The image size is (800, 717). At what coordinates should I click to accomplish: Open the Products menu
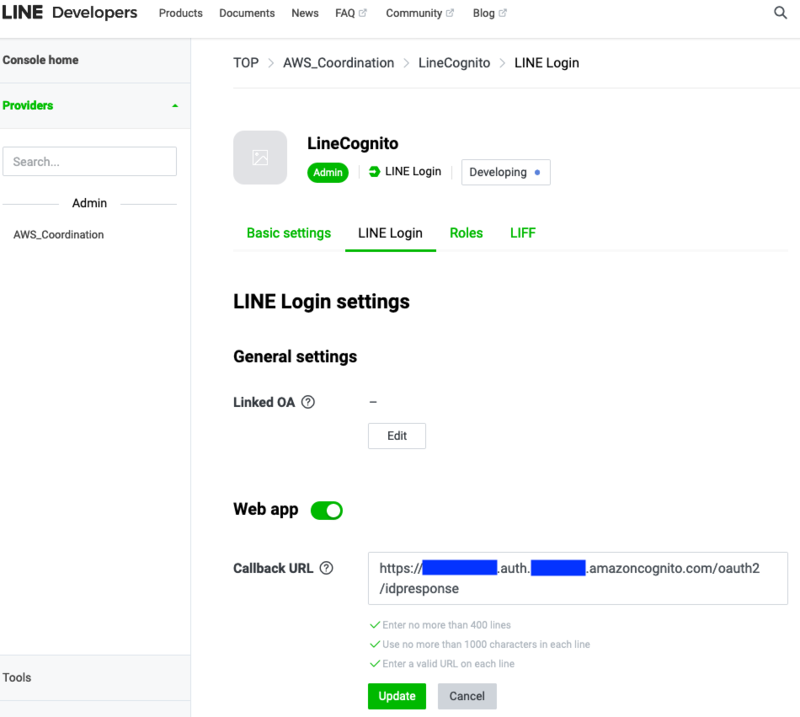point(181,13)
